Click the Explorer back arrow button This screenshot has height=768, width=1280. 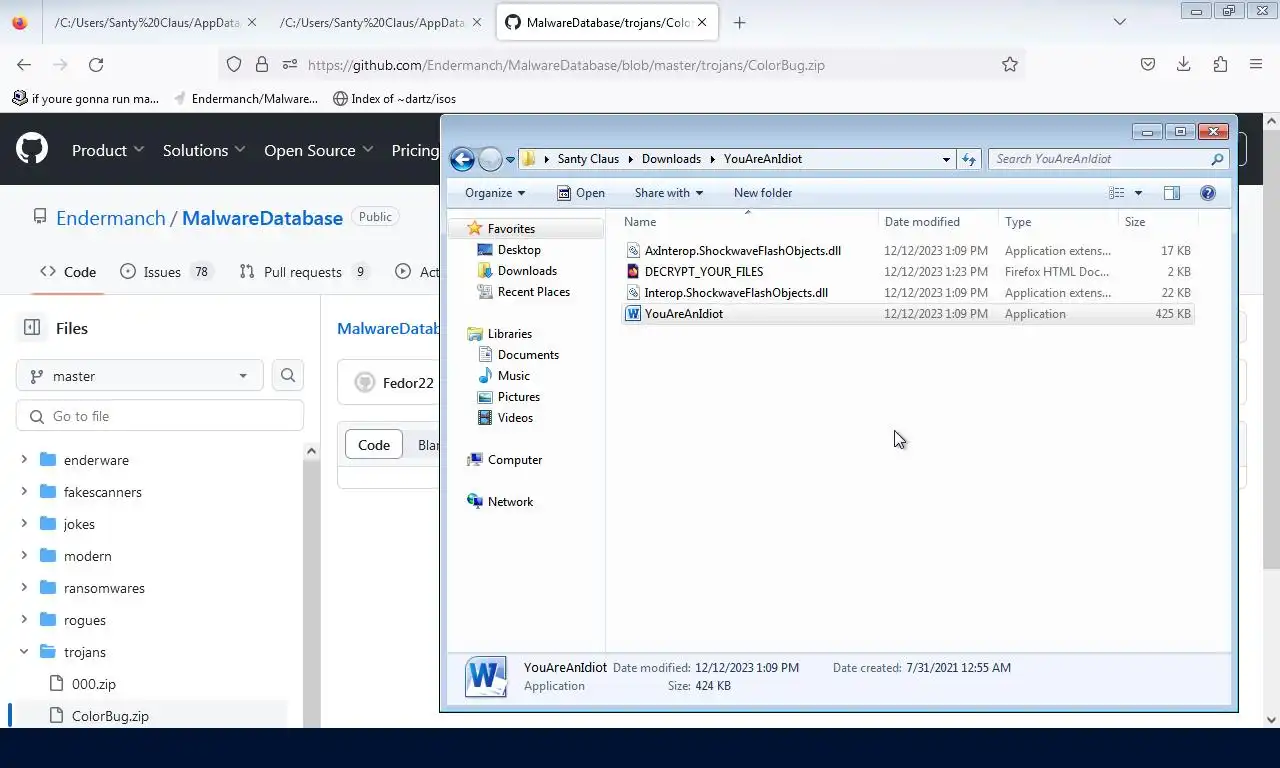(x=462, y=159)
